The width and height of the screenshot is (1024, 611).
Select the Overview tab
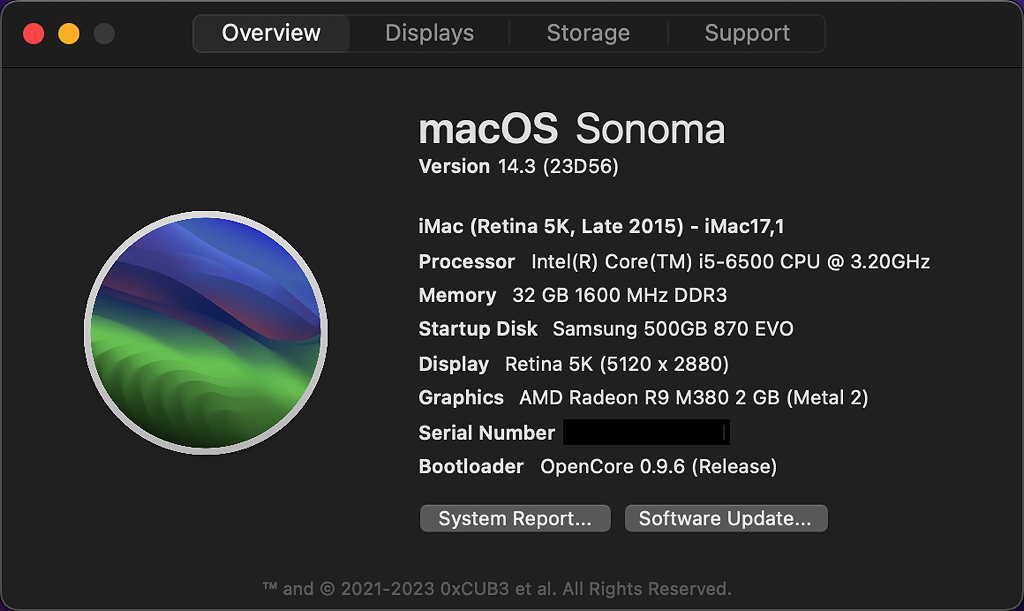pos(271,33)
